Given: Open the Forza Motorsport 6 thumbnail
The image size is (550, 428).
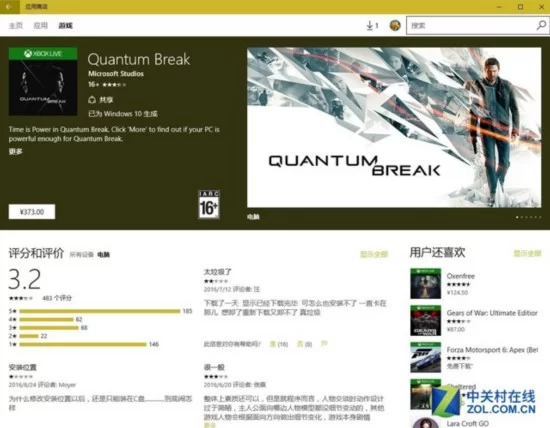Looking at the screenshot, I should click(425, 357).
